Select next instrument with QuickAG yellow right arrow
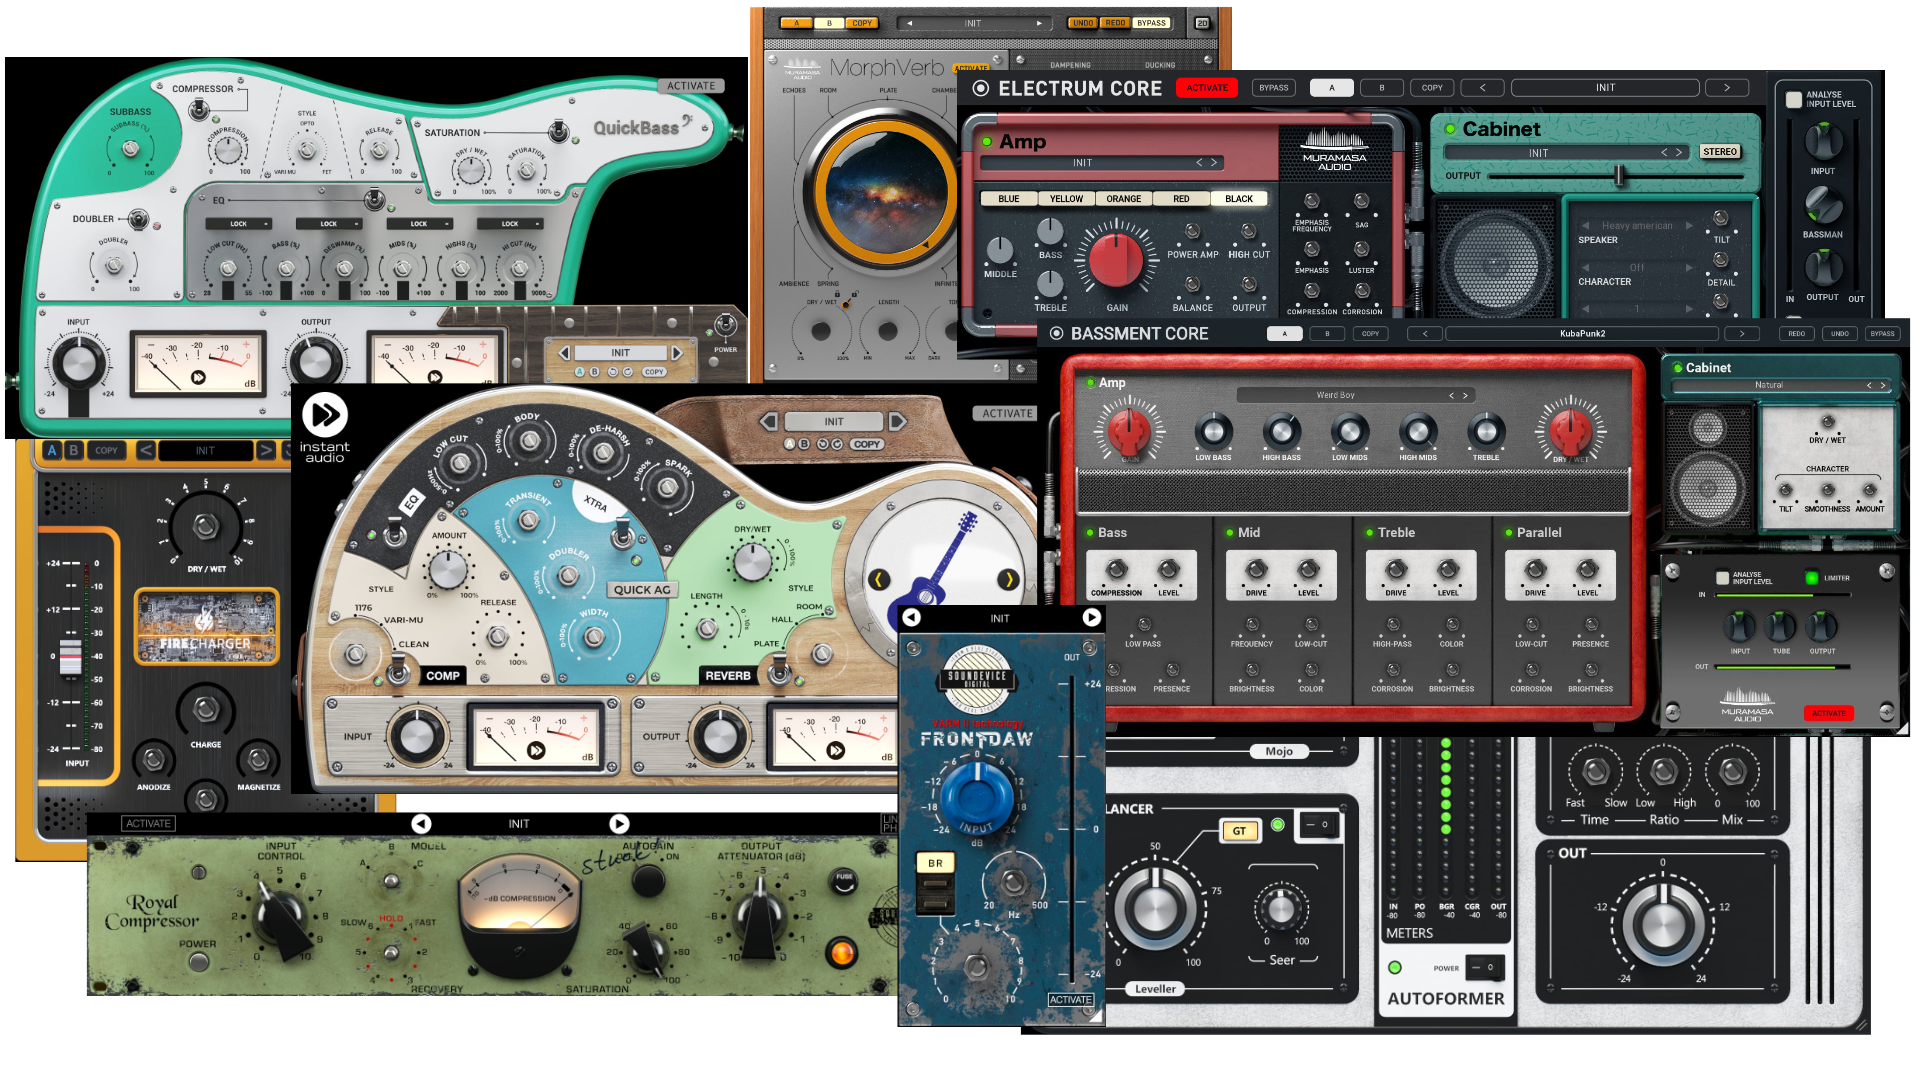Image resolution: width=1920 pixels, height=1080 pixels. pyautogui.click(x=1009, y=579)
